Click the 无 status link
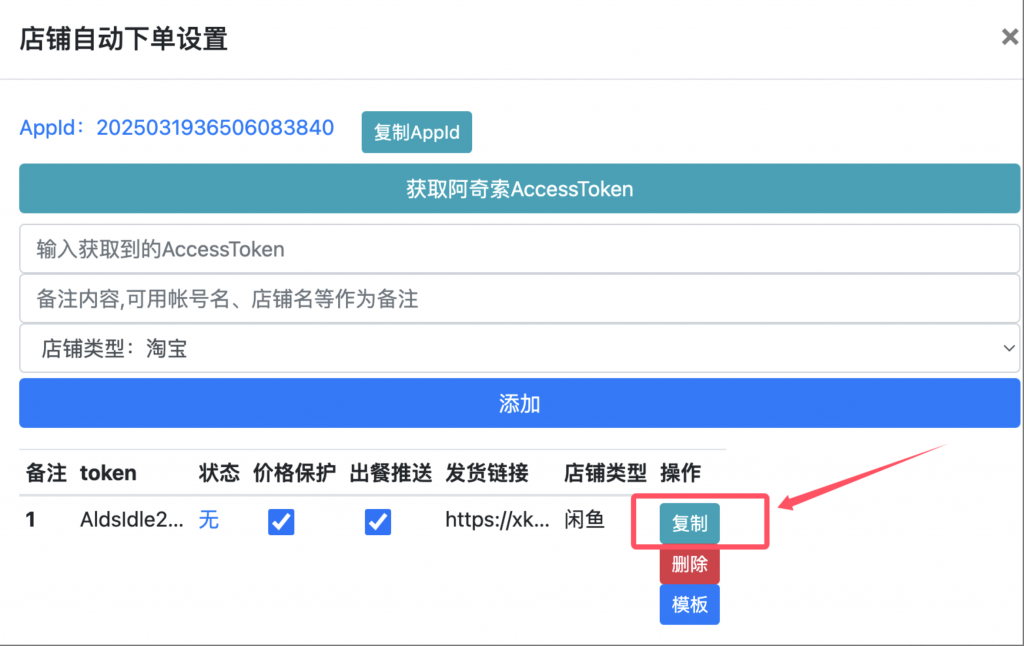The image size is (1024, 646). 208,520
